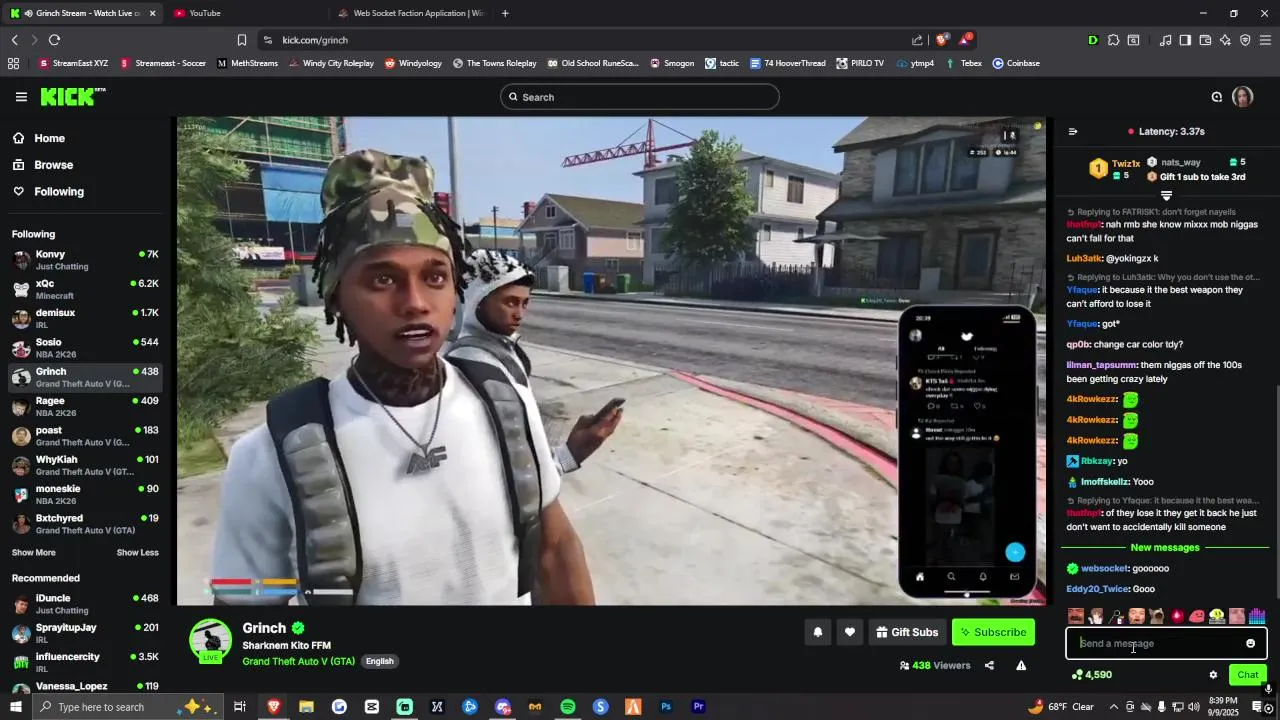Open Premiere Pro from the taskbar

[x=699, y=707]
